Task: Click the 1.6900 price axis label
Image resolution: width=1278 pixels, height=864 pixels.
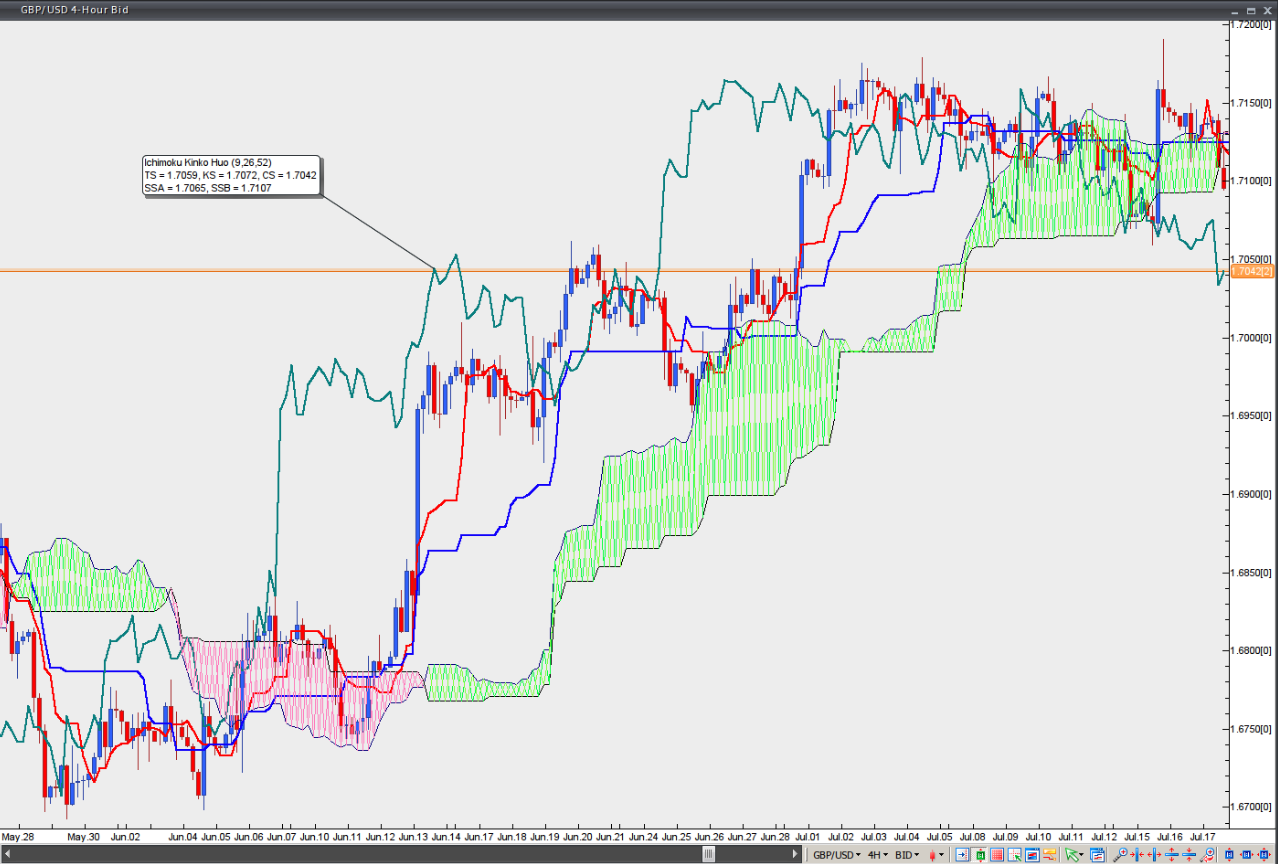Action: click(x=1249, y=494)
